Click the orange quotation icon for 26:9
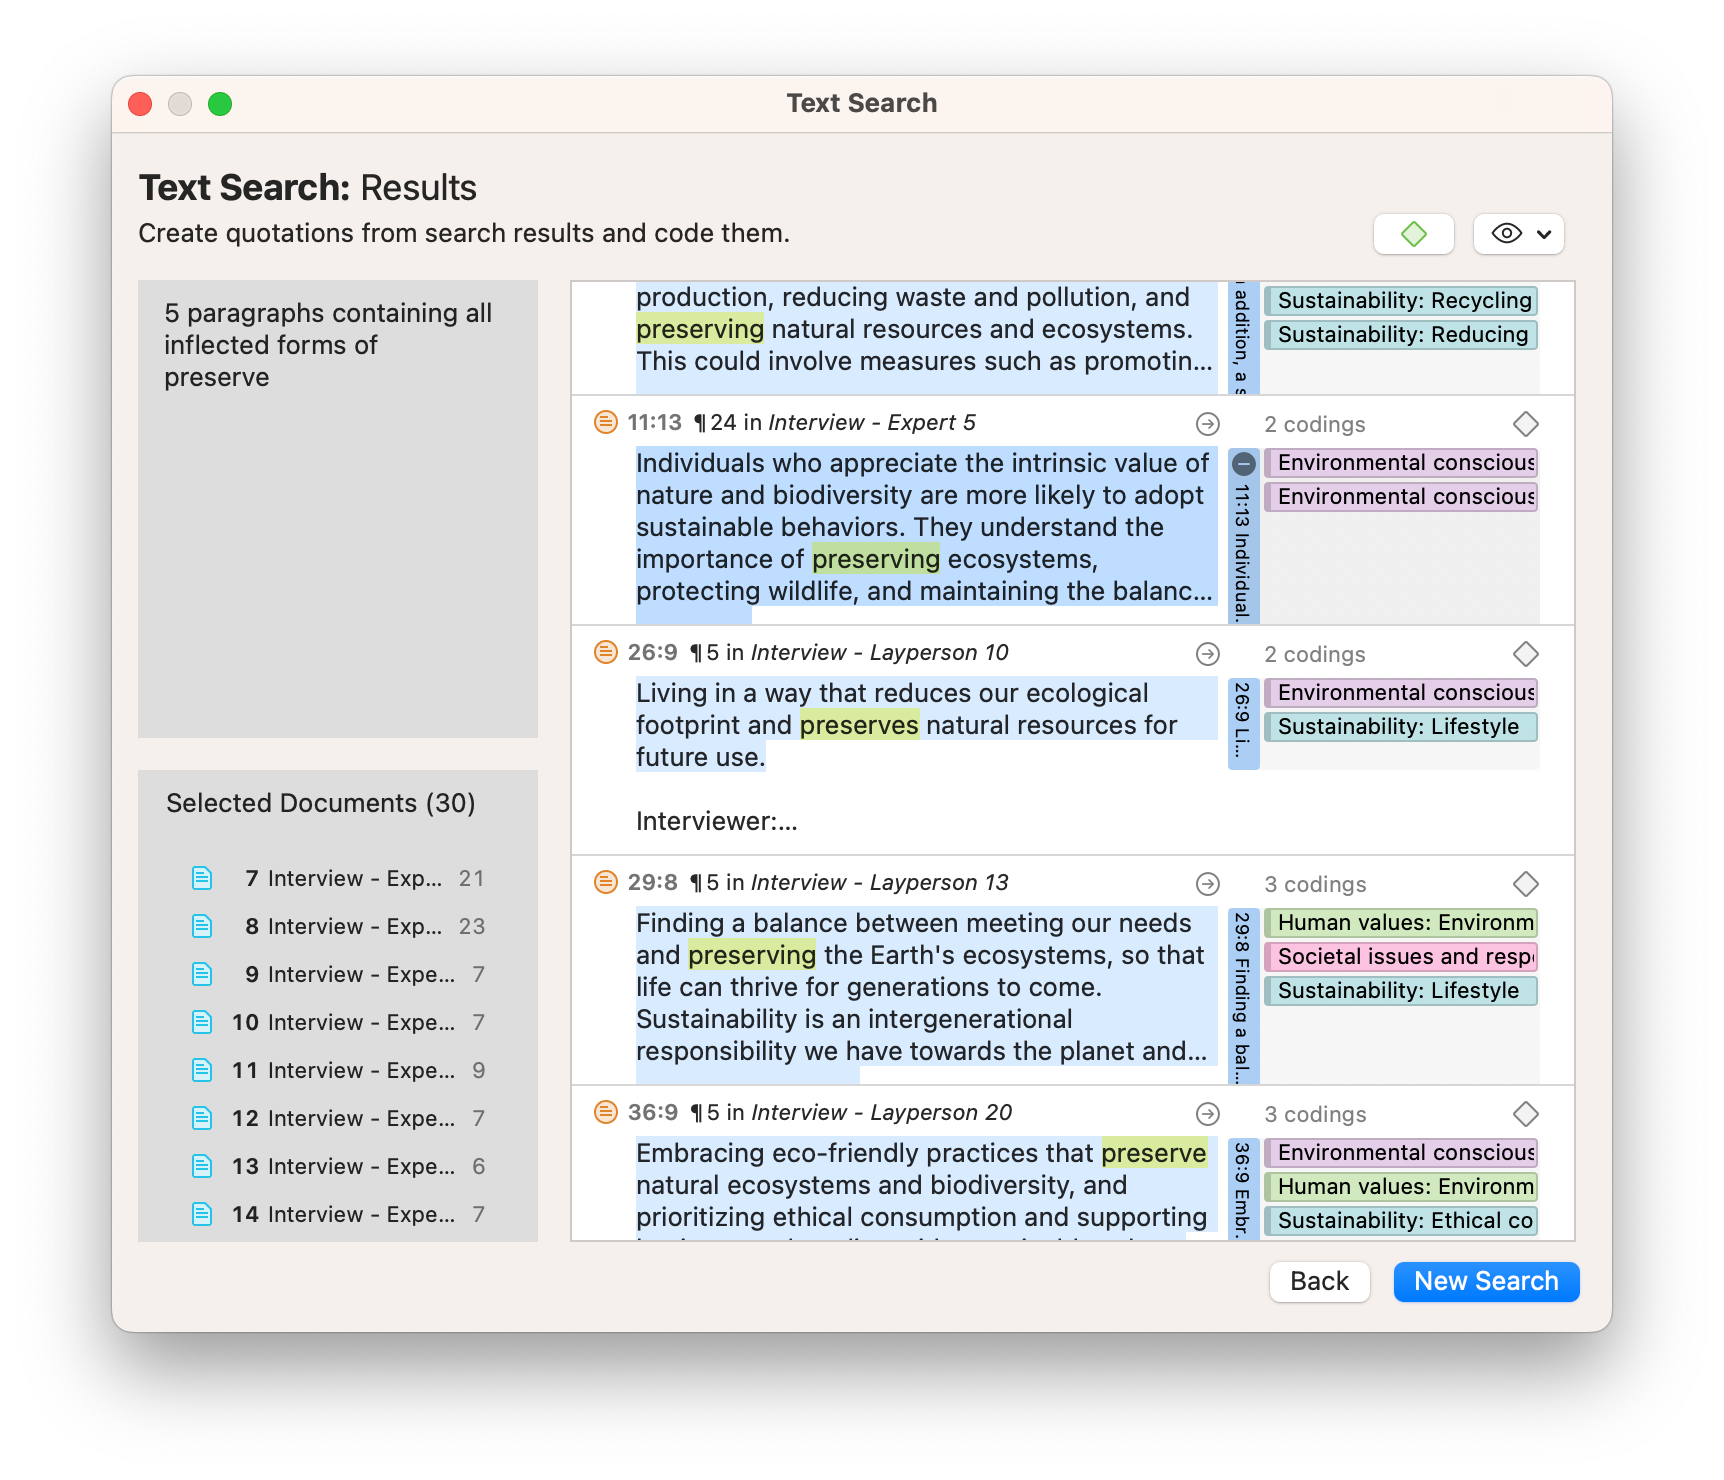1724x1480 pixels. [605, 653]
